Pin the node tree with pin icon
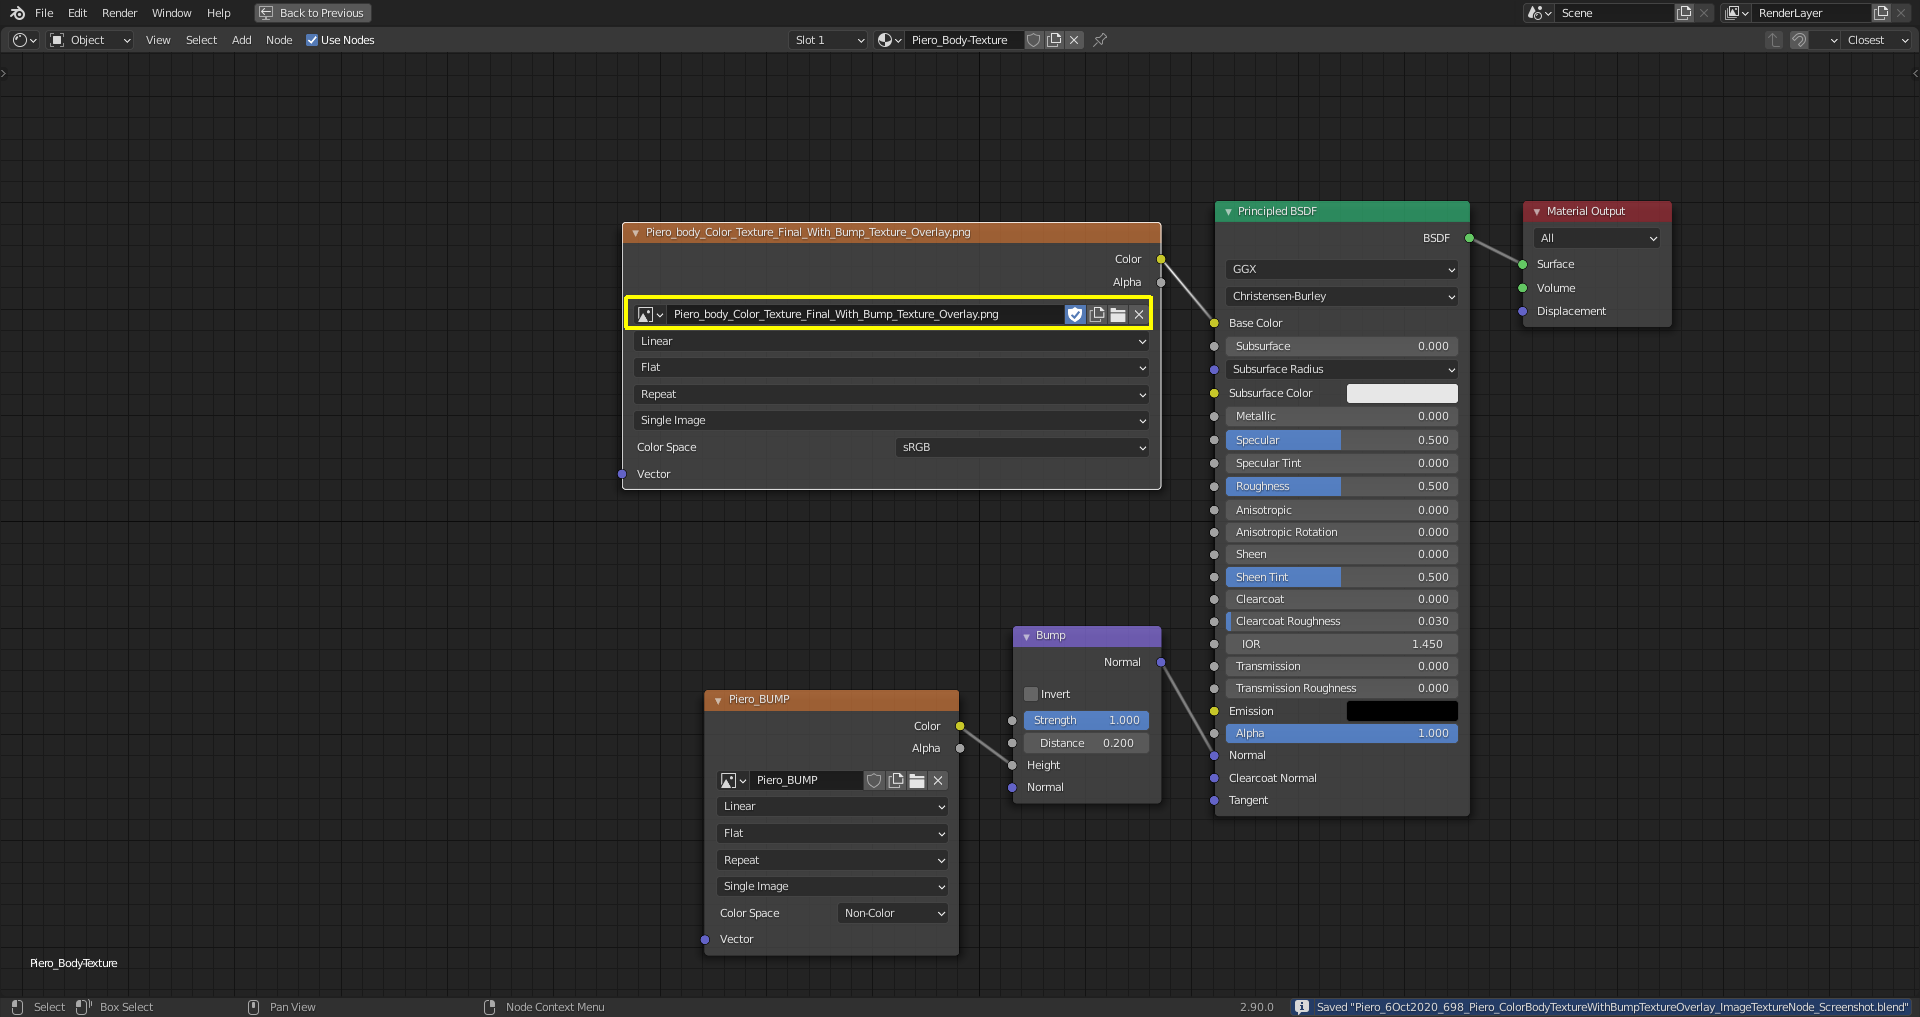This screenshot has width=1920, height=1017. tap(1100, 40)
